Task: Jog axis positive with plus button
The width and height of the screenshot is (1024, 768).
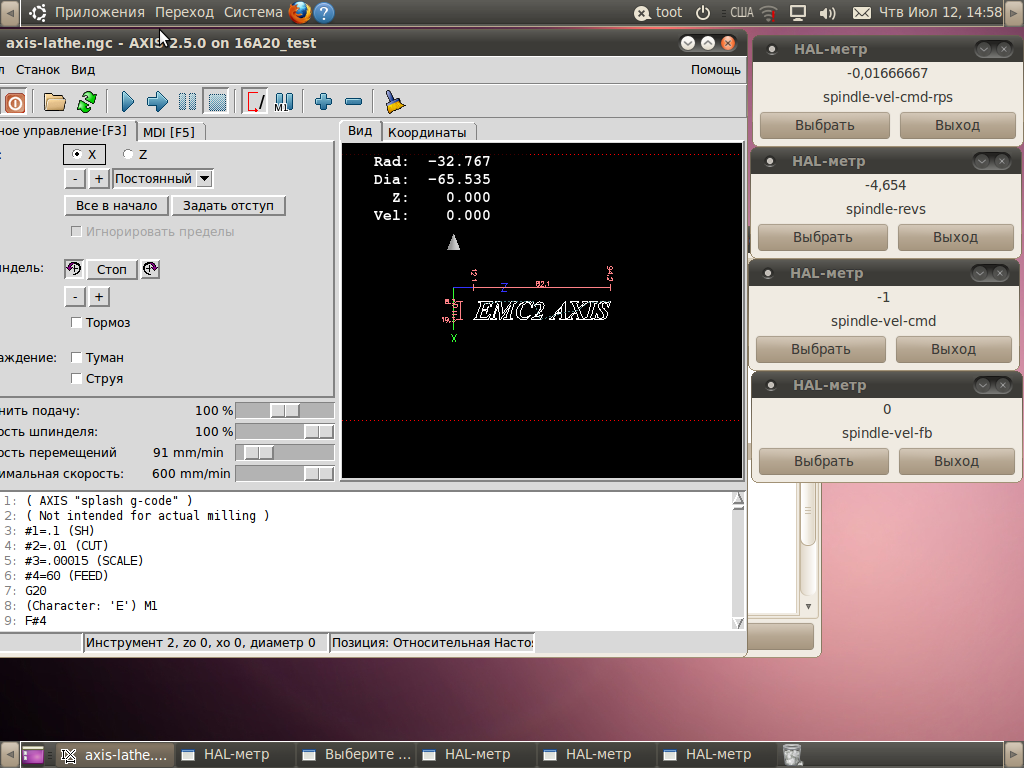Action: tap(99, 178)
